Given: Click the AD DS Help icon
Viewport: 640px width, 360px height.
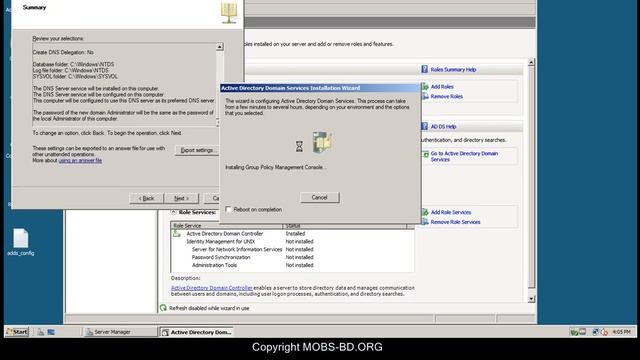Looking at the screenshot, I should click(x=424, y=126).
